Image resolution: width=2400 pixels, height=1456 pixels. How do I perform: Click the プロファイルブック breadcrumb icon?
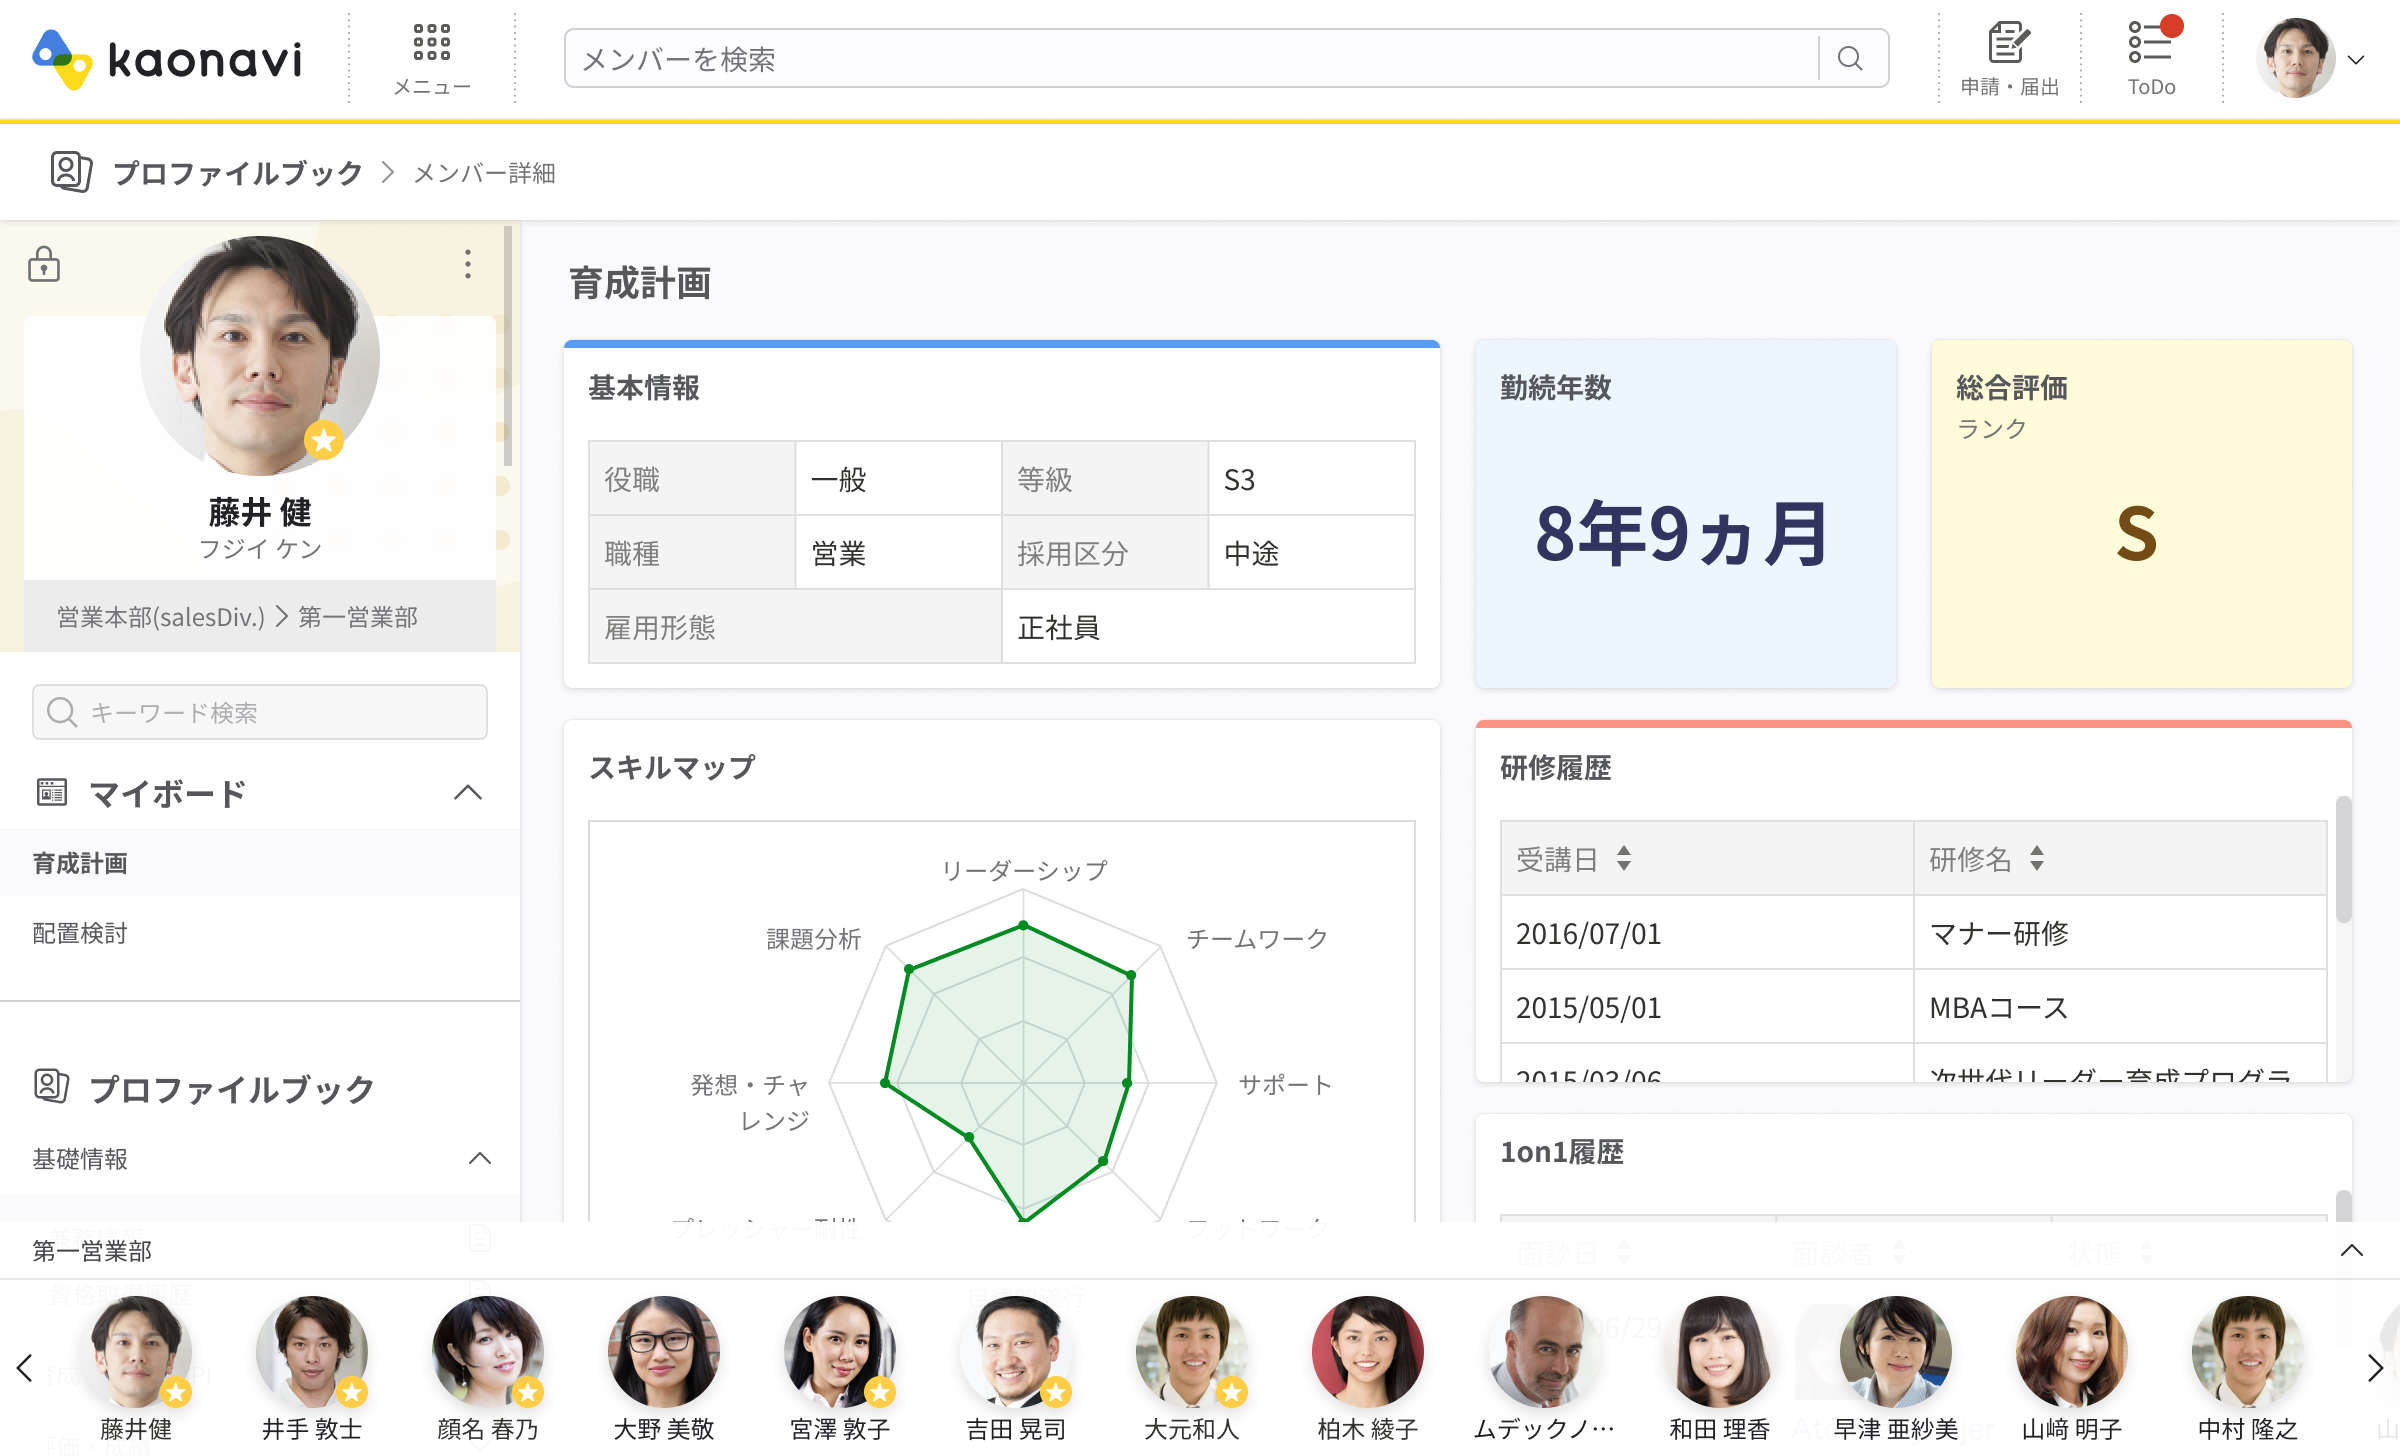pyautogui.click(x=71, y=172)
